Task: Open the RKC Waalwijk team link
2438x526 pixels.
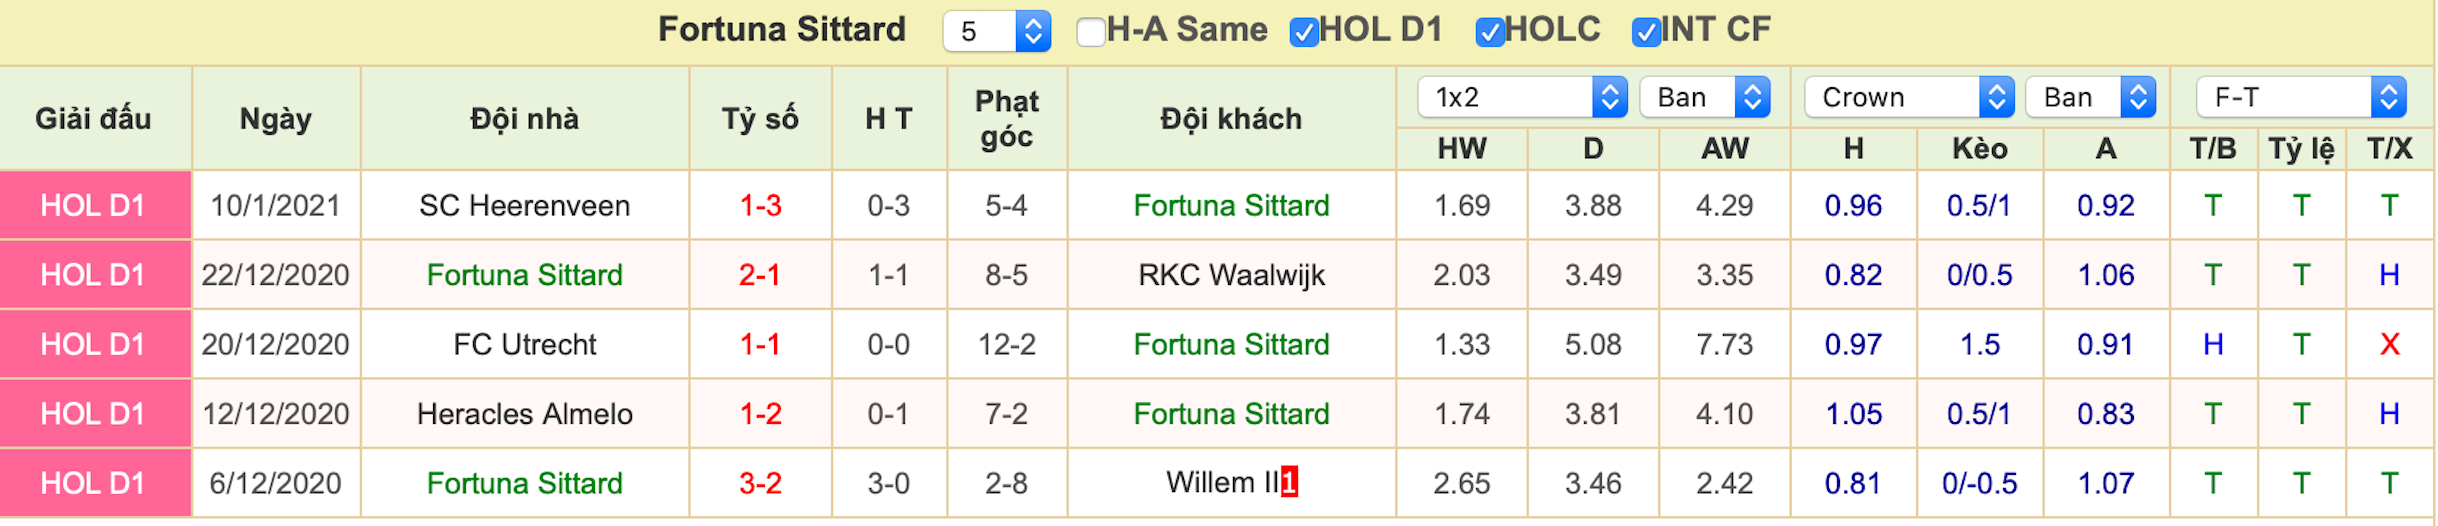Action: coord(1231,274)
